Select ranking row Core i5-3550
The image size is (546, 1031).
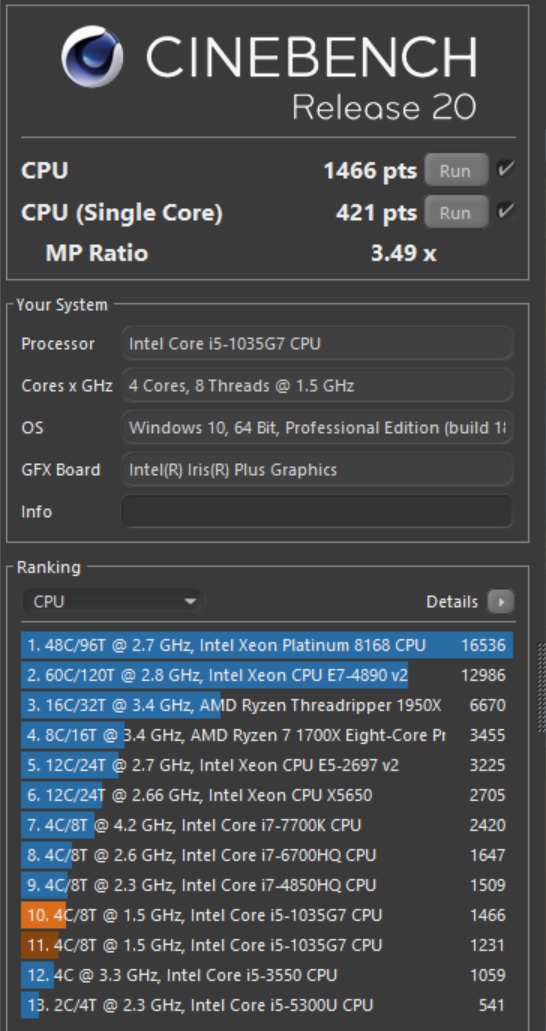click(x=267, y=974)
